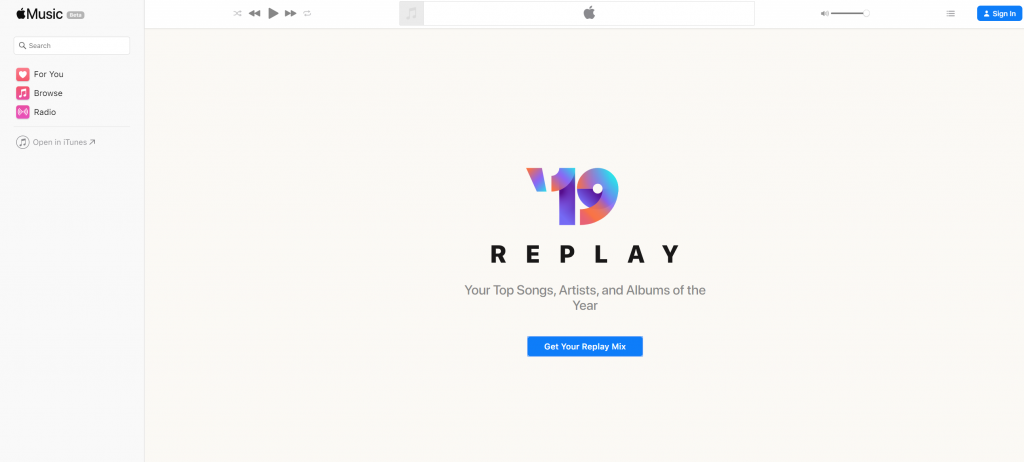This screenshot has width=1024, height=462.
Task: Skip back to the previous track
Action: point(254,13)
